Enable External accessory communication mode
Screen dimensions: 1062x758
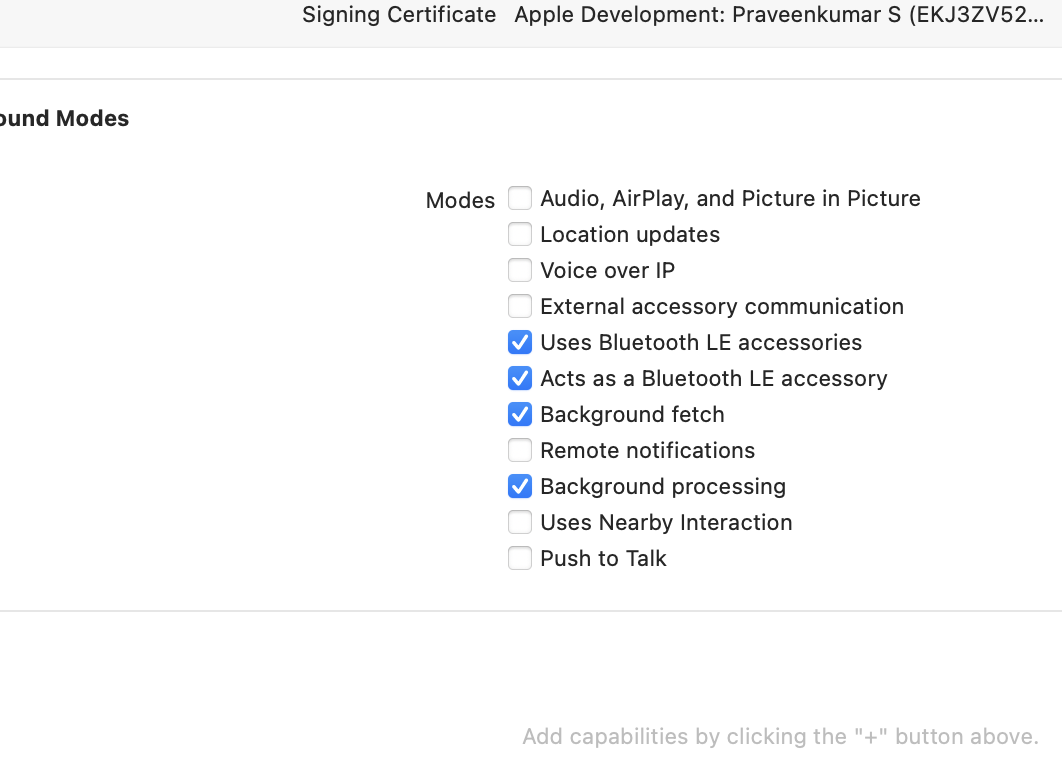point(520,306)
